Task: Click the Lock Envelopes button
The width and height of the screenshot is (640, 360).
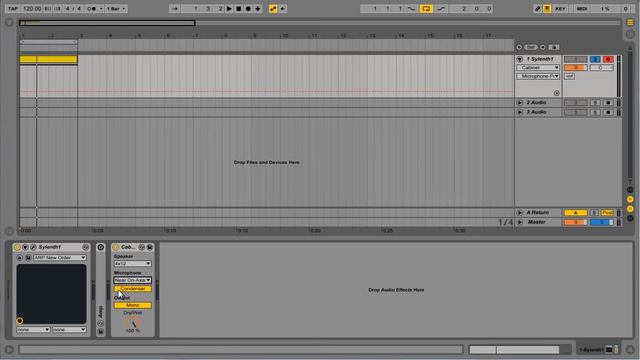Action: (x=553, y=47)
